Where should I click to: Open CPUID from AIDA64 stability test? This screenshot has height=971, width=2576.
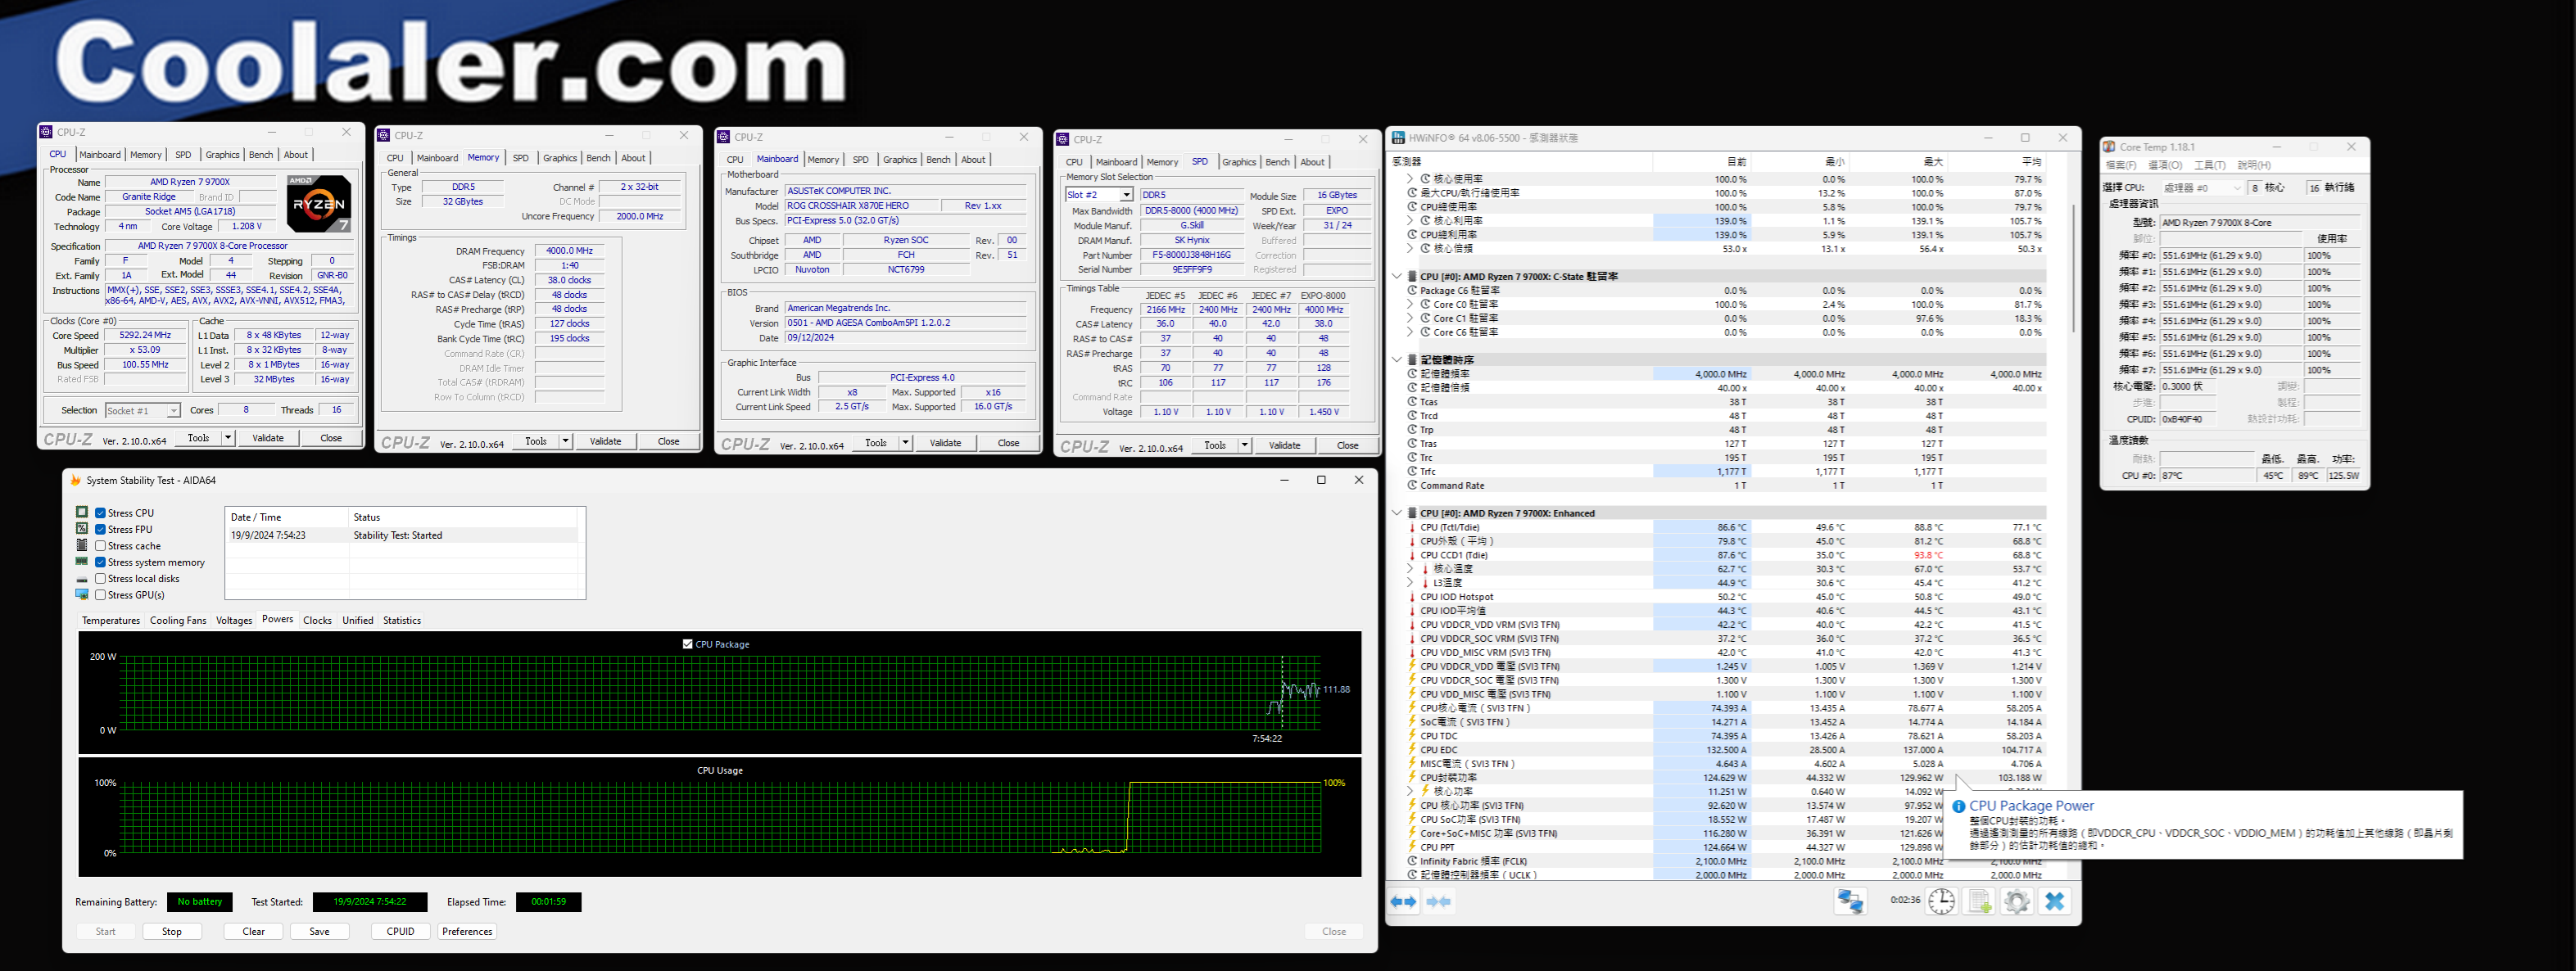[x=401, y=931]
